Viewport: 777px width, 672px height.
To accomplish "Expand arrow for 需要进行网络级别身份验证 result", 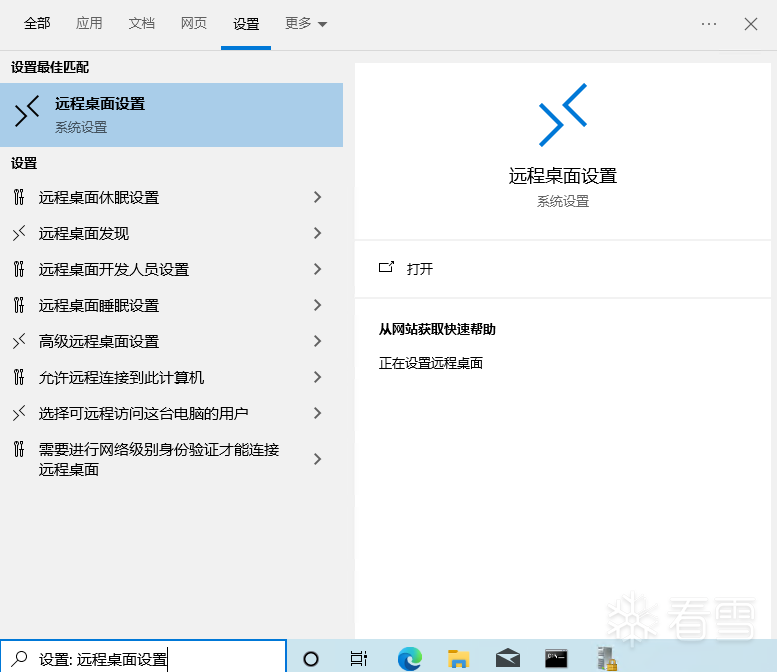I will point(318,459).
